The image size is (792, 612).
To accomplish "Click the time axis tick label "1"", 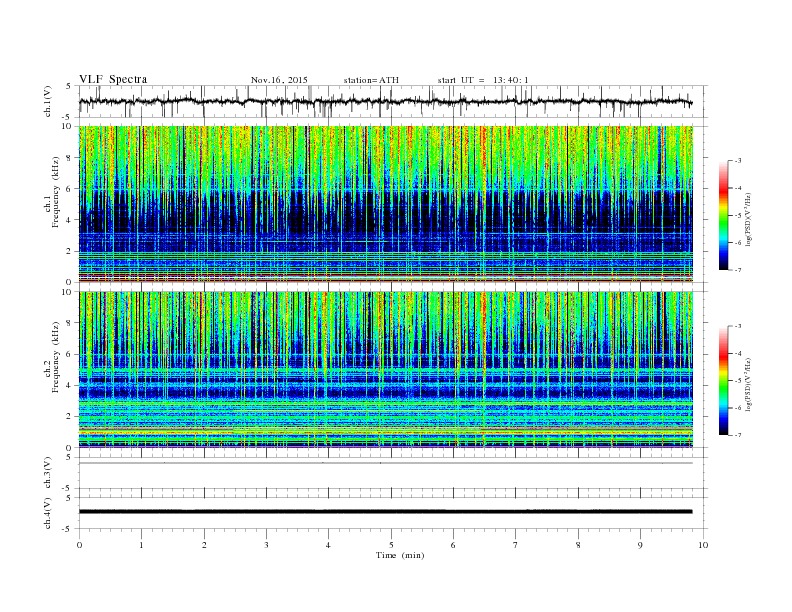I will pyautogui.click(x=141, y=545).
